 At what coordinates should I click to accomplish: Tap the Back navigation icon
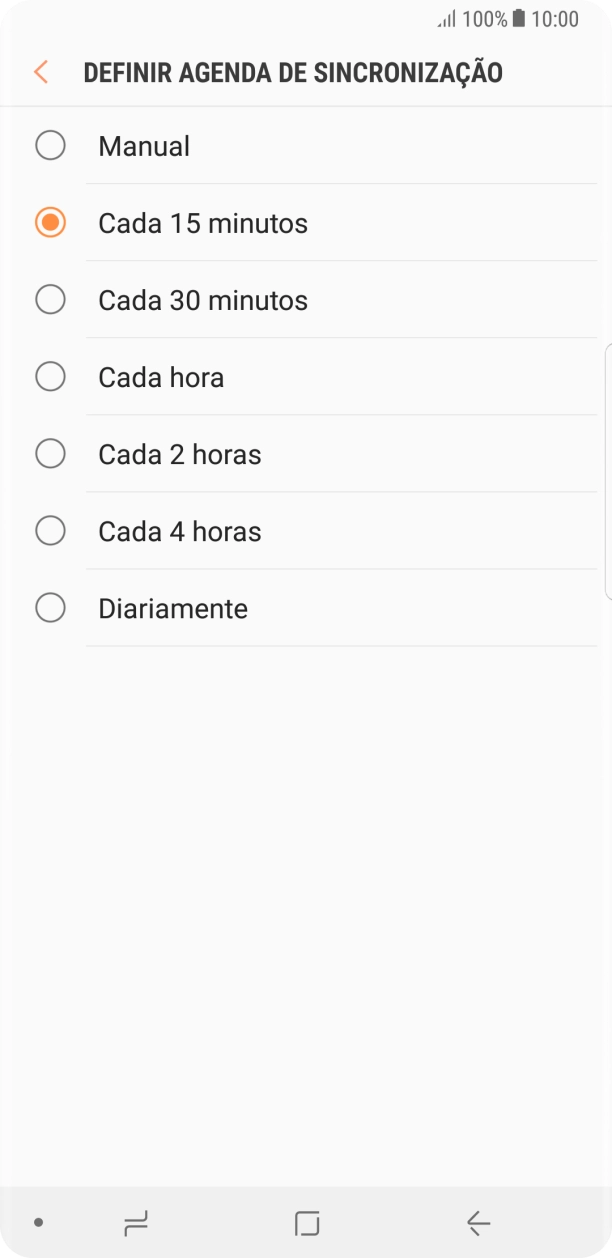477,1222
